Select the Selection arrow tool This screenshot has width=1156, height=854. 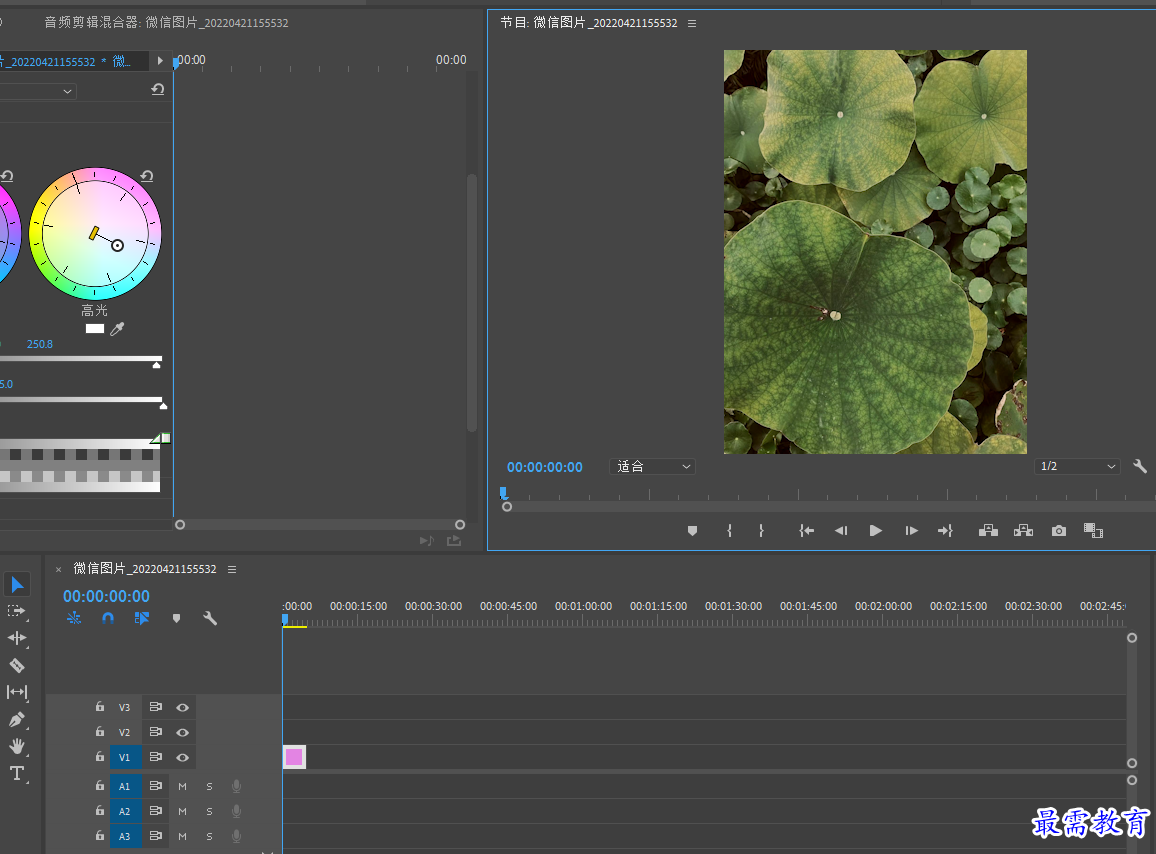coord(17,585)
